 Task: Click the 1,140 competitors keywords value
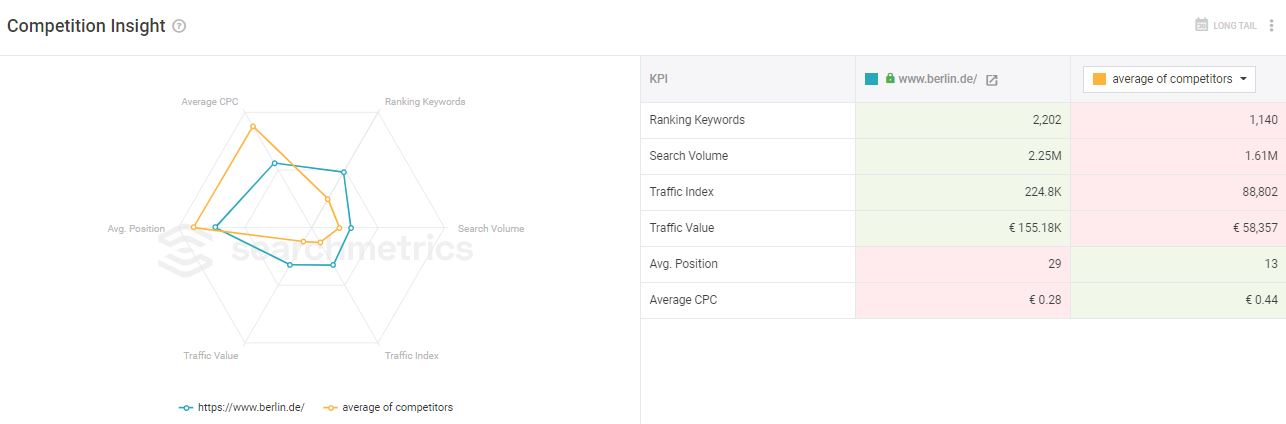coord(1263,120)
